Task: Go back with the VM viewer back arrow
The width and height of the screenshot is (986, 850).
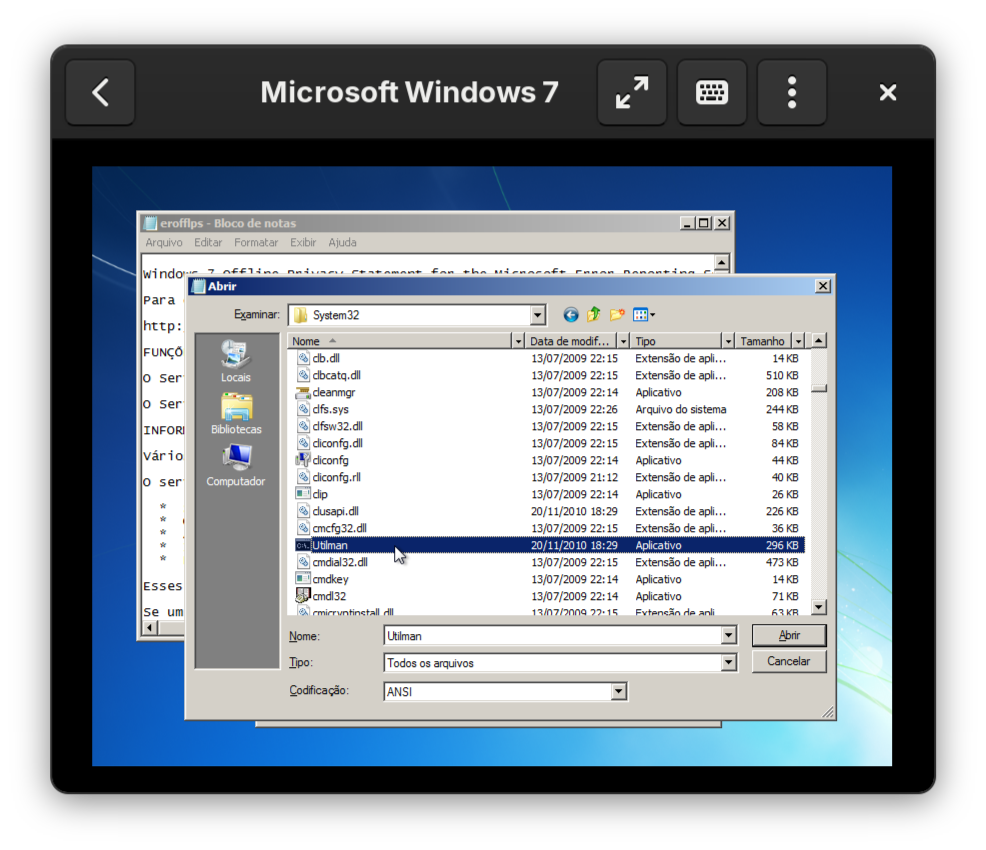Action: point(100,92)
